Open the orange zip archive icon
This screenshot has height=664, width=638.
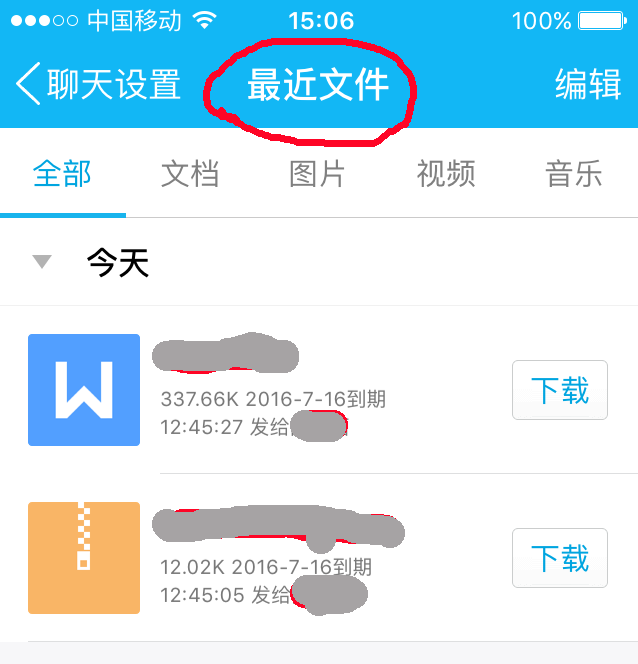click(84, 558)
